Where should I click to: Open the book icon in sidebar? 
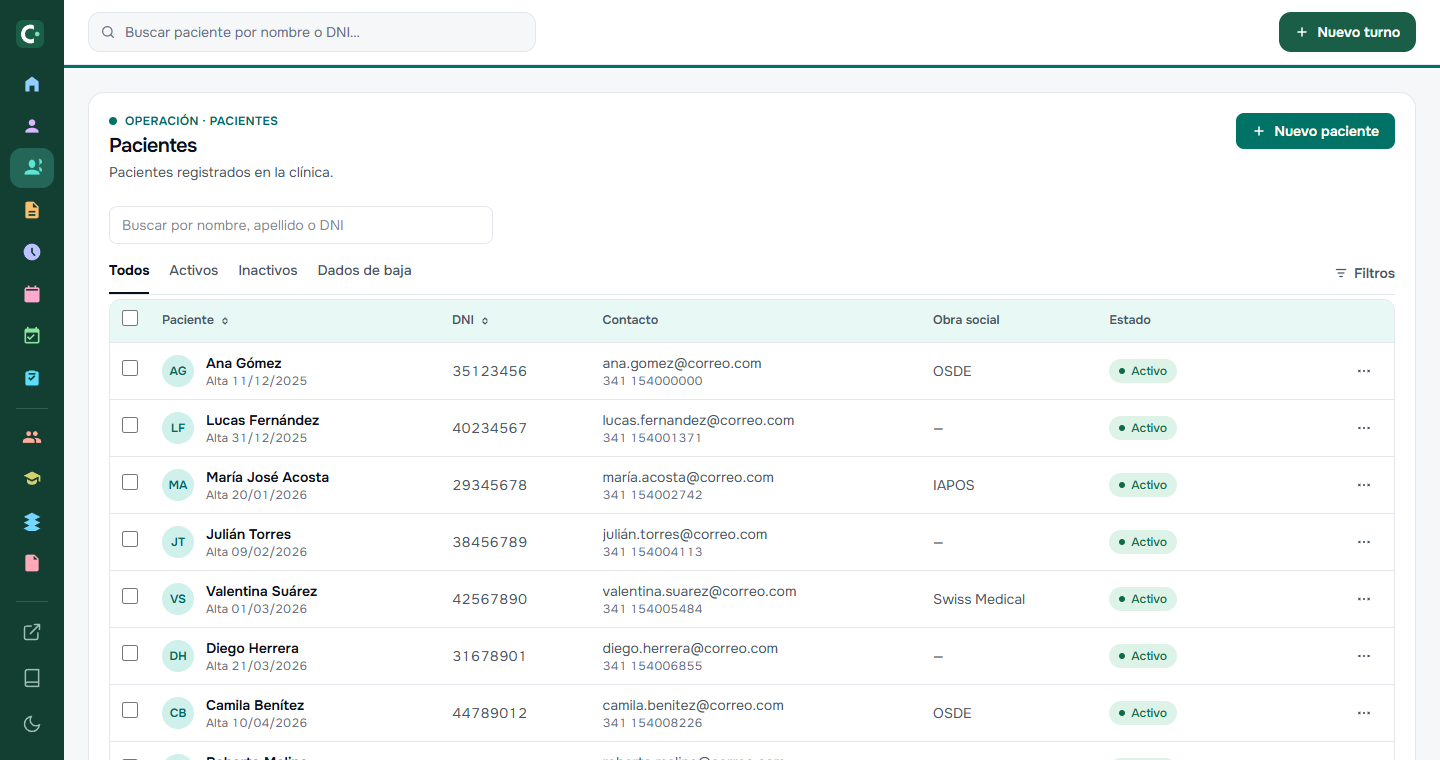(x=32, y=678)
